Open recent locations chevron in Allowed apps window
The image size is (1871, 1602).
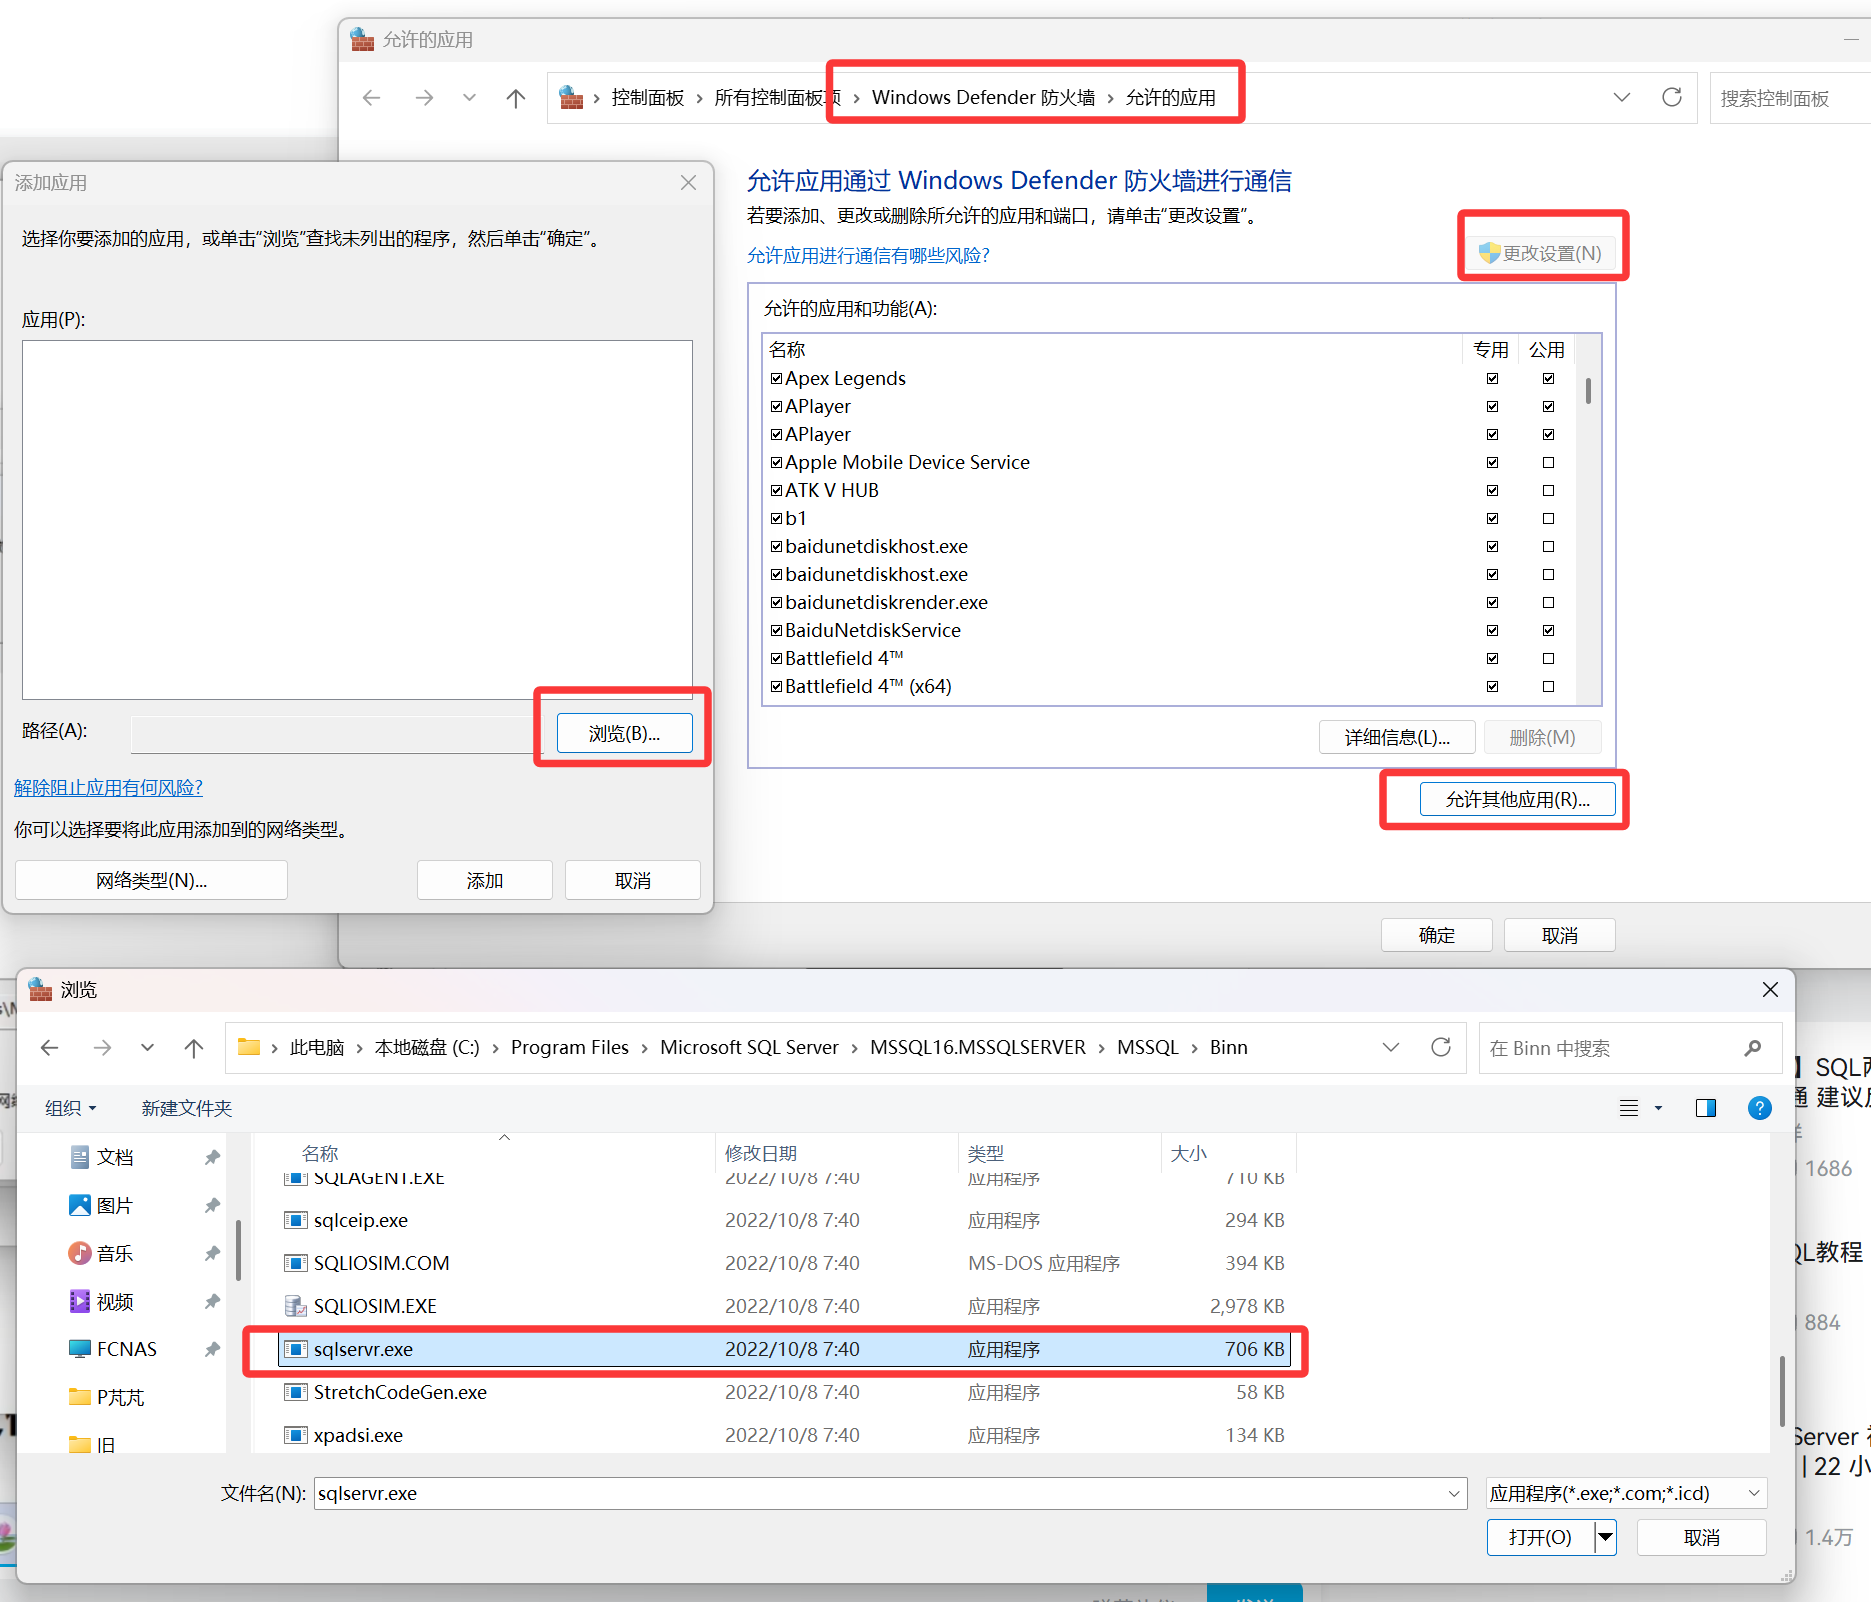click(x=469, y=97)
